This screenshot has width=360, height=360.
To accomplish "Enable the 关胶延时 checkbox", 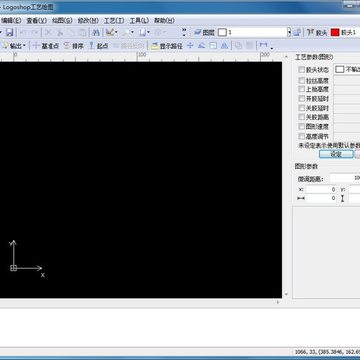I will tap(302, 108).
